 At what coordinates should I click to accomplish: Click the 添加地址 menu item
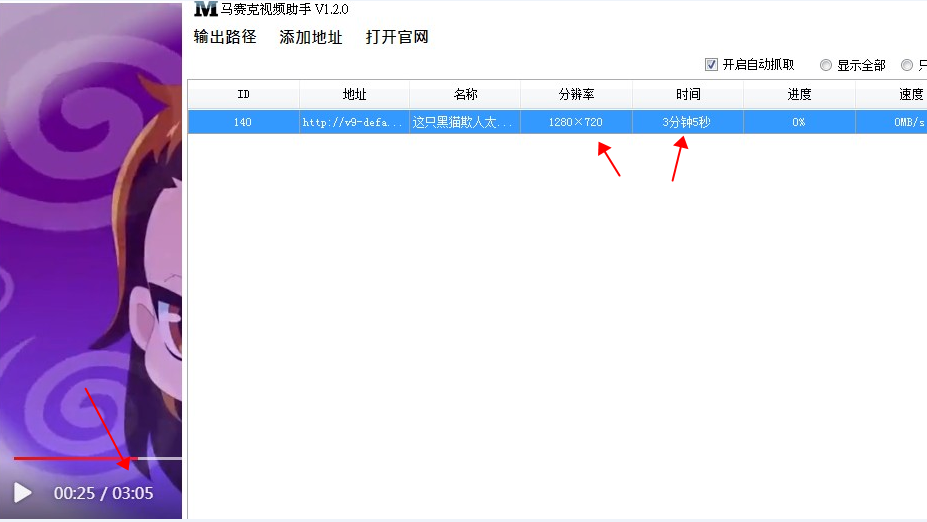tap(311, 37)
